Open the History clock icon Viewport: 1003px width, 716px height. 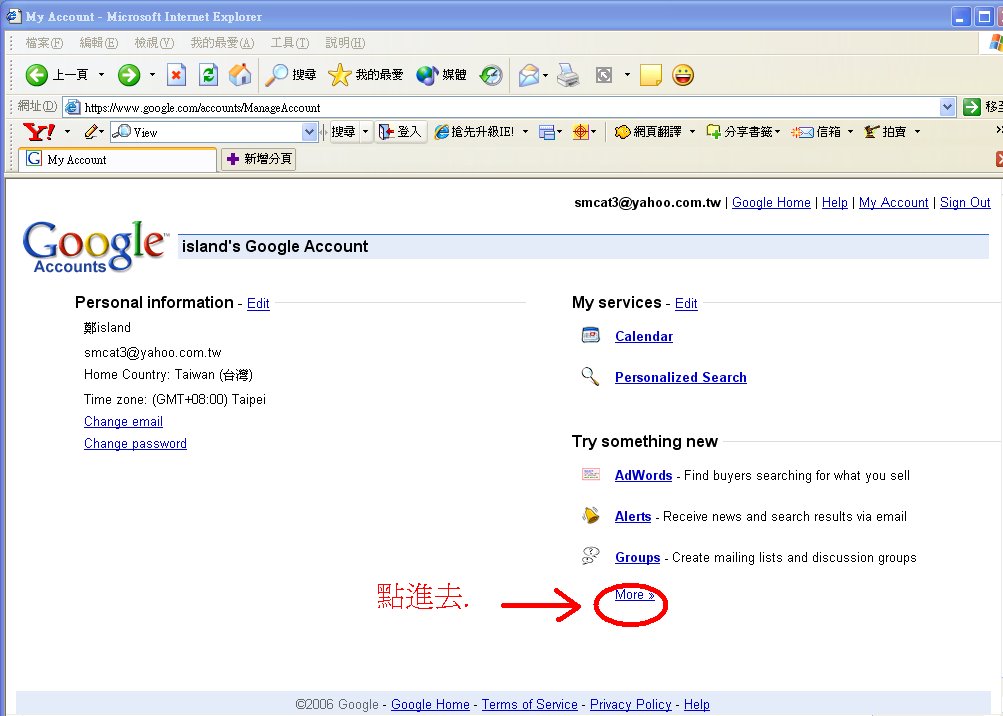coord(491,75)
